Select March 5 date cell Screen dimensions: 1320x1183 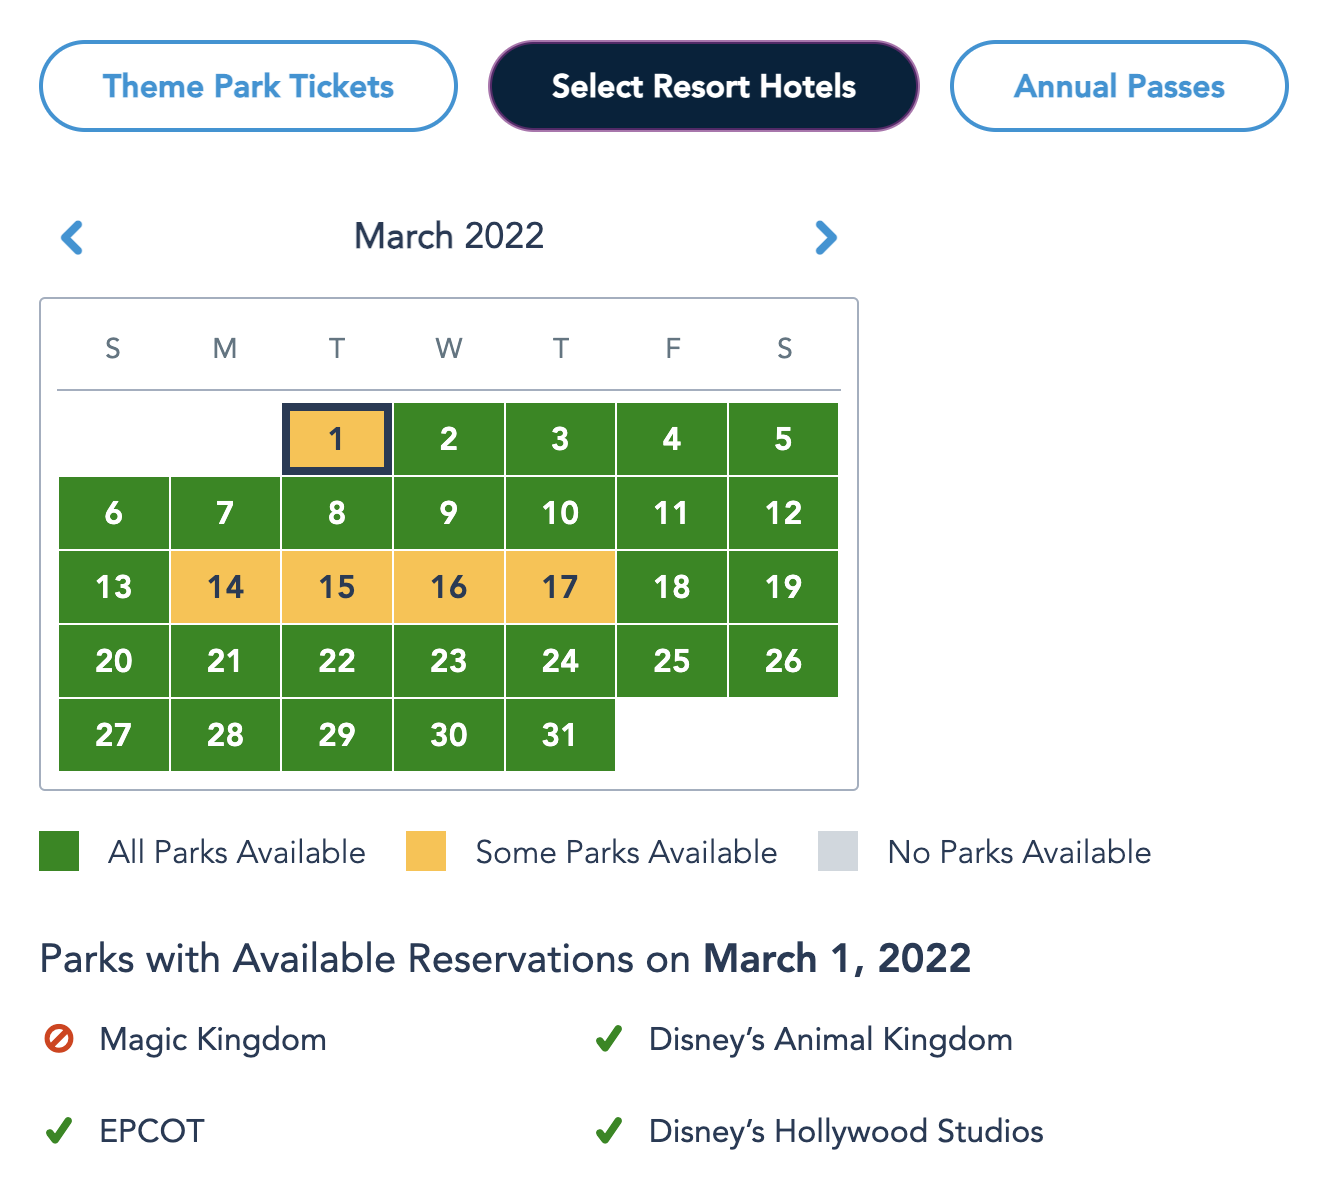[783, 439]
